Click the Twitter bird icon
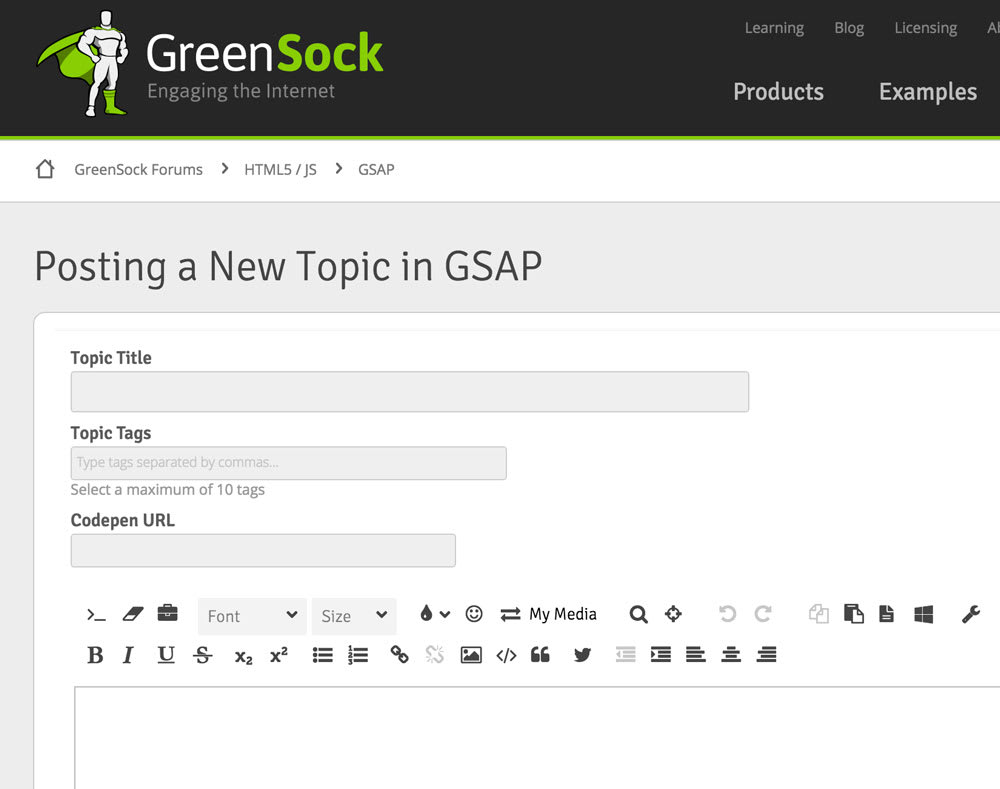Screen dimensions: 1000x789 point(582,655)
